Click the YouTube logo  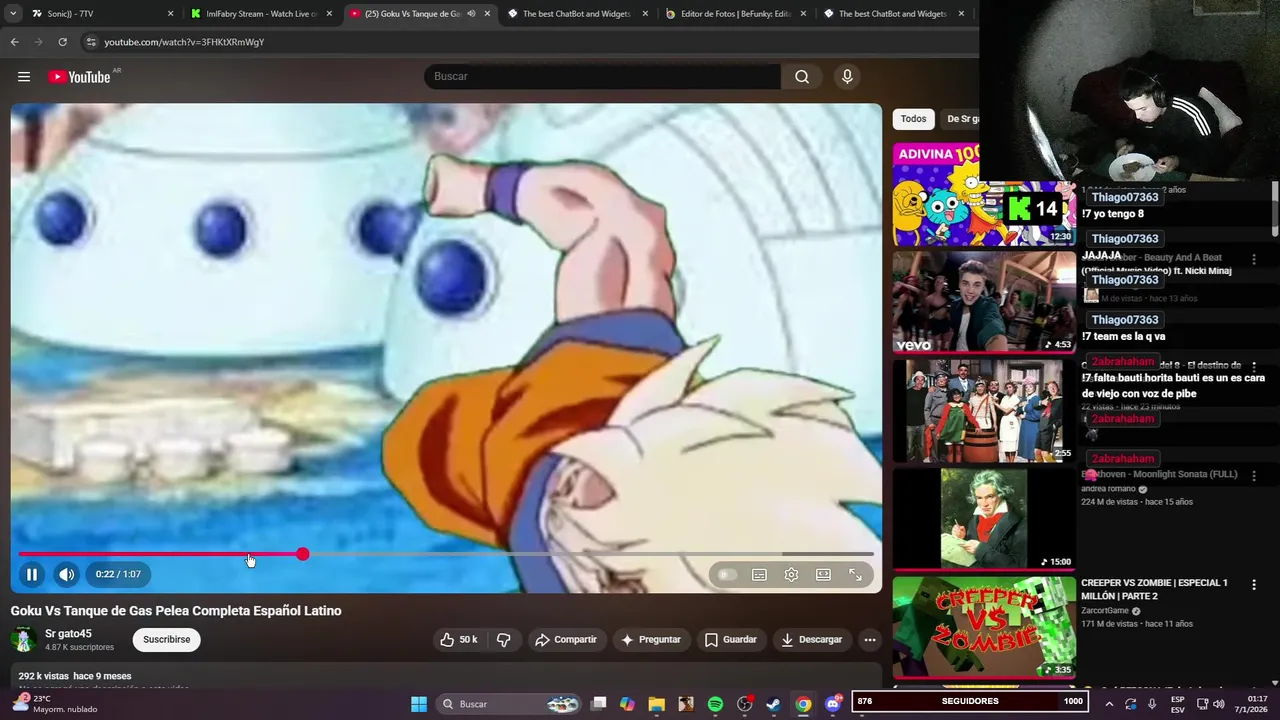tap(79, 77)
